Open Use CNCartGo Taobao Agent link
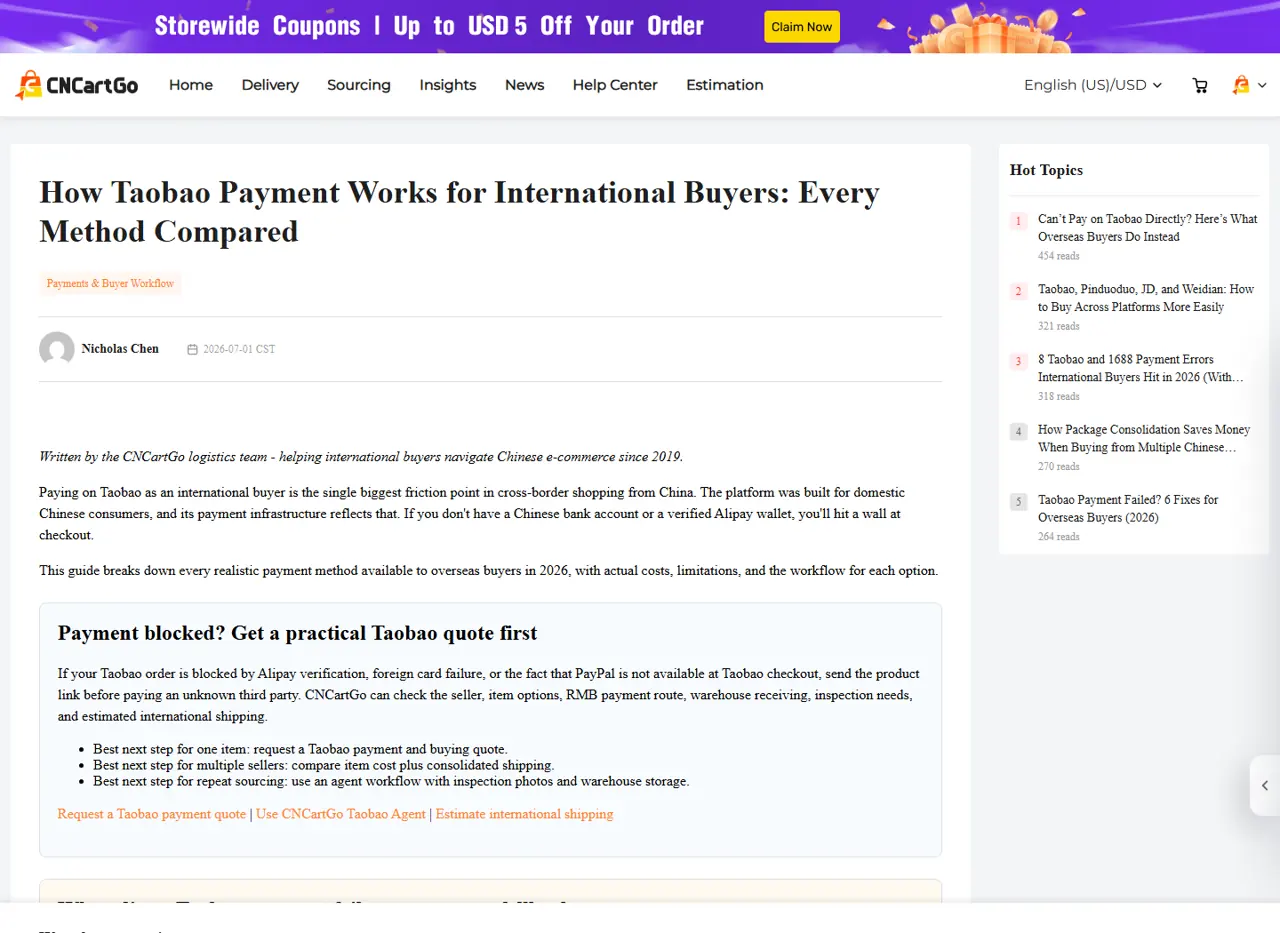This screenshot has width=1280, height=933. 341,814
